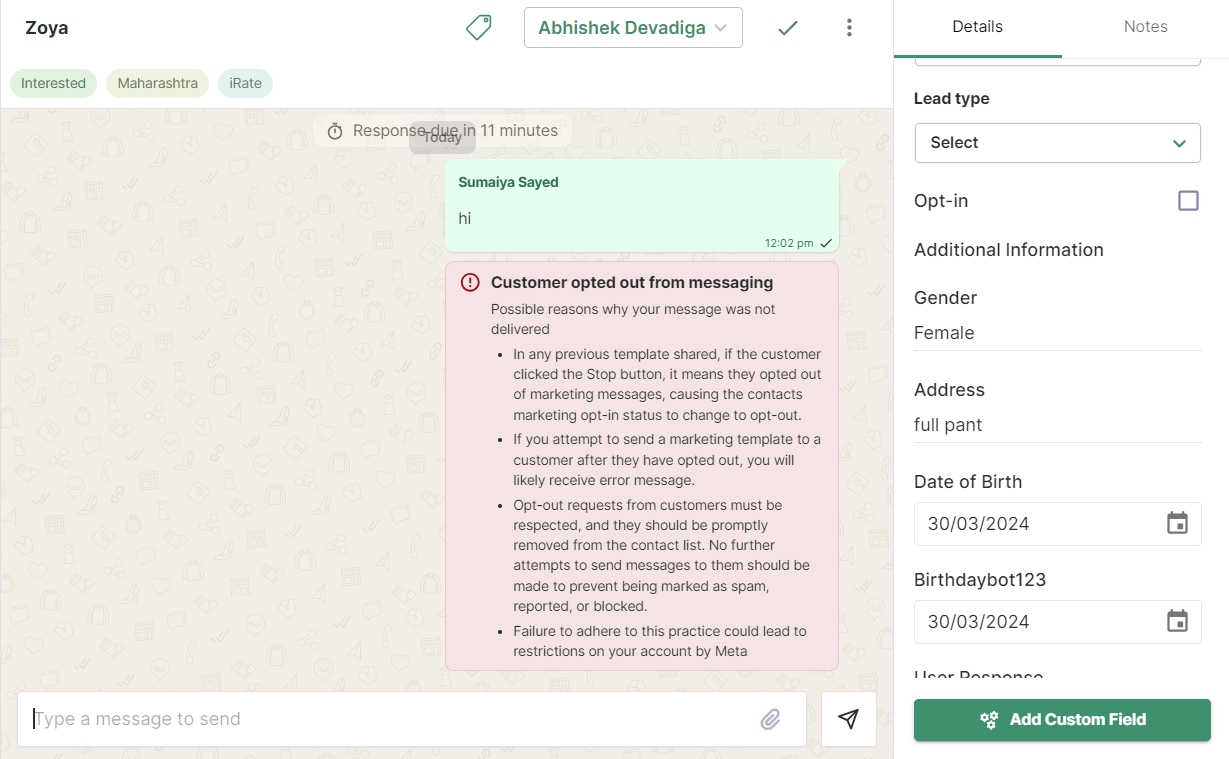Image resolution: width=1229 pixels, height=759 pixels.
Task: Enable the Opt-in checkbox
Action: point(1188,201)
